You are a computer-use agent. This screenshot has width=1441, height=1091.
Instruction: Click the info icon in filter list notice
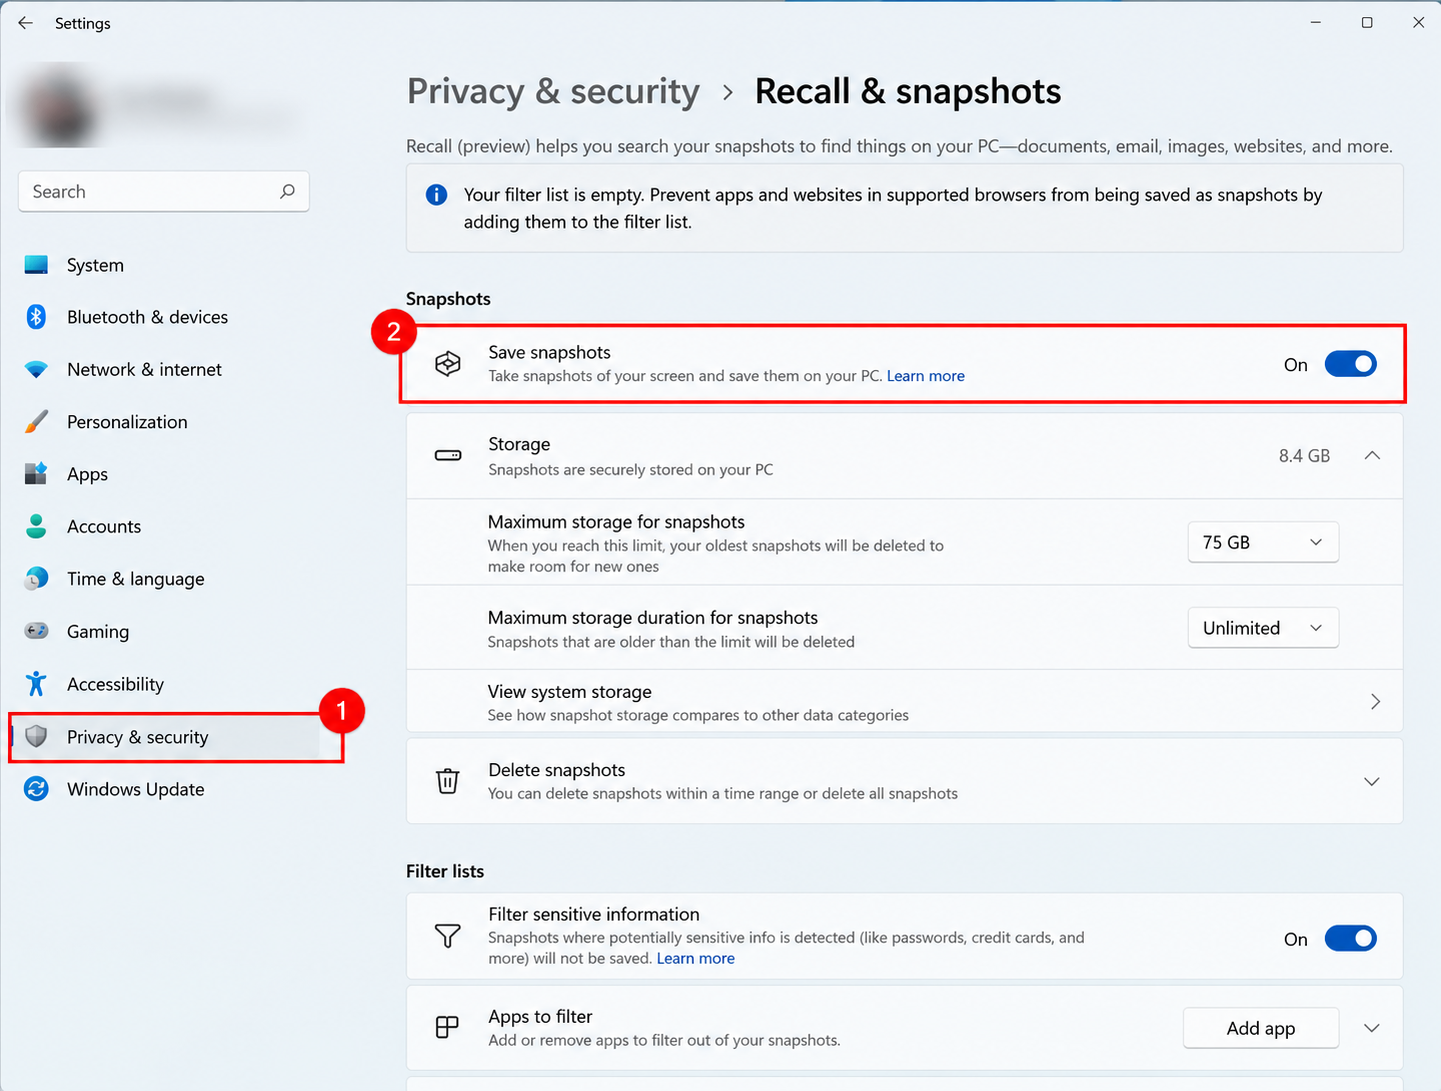tap(436, 195)
